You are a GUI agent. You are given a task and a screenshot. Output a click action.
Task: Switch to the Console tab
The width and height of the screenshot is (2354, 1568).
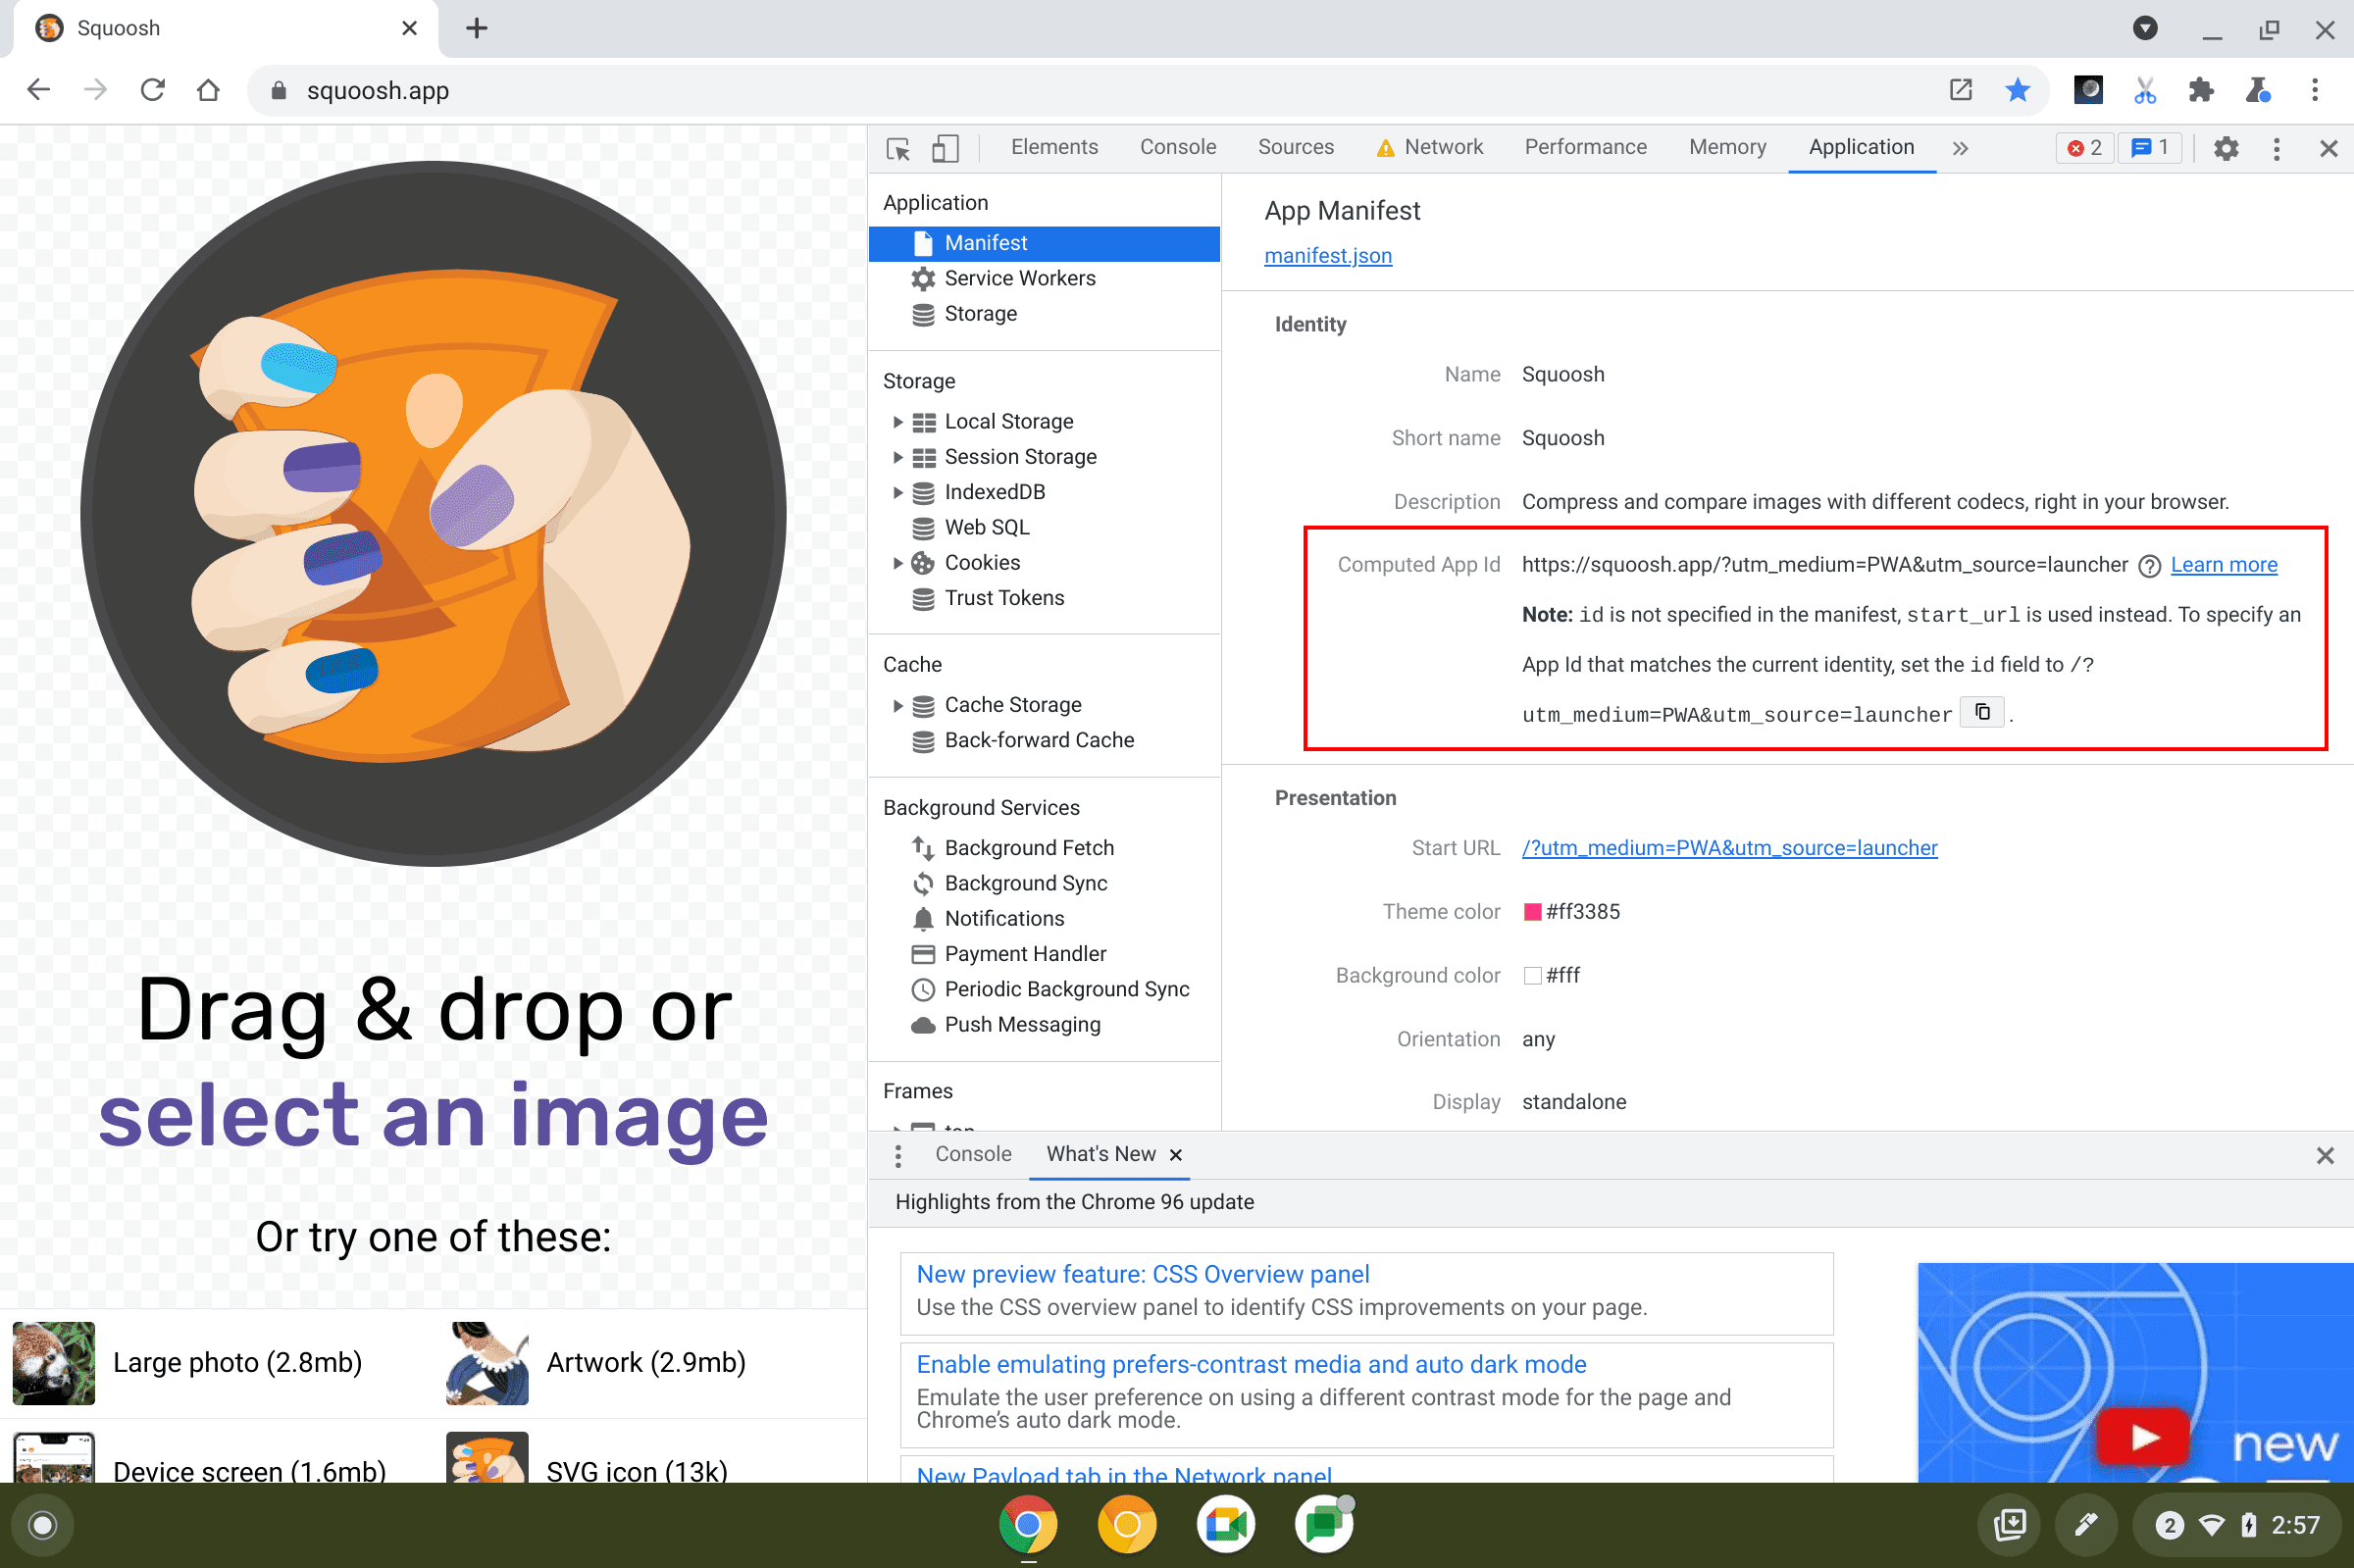(1176, 147)
